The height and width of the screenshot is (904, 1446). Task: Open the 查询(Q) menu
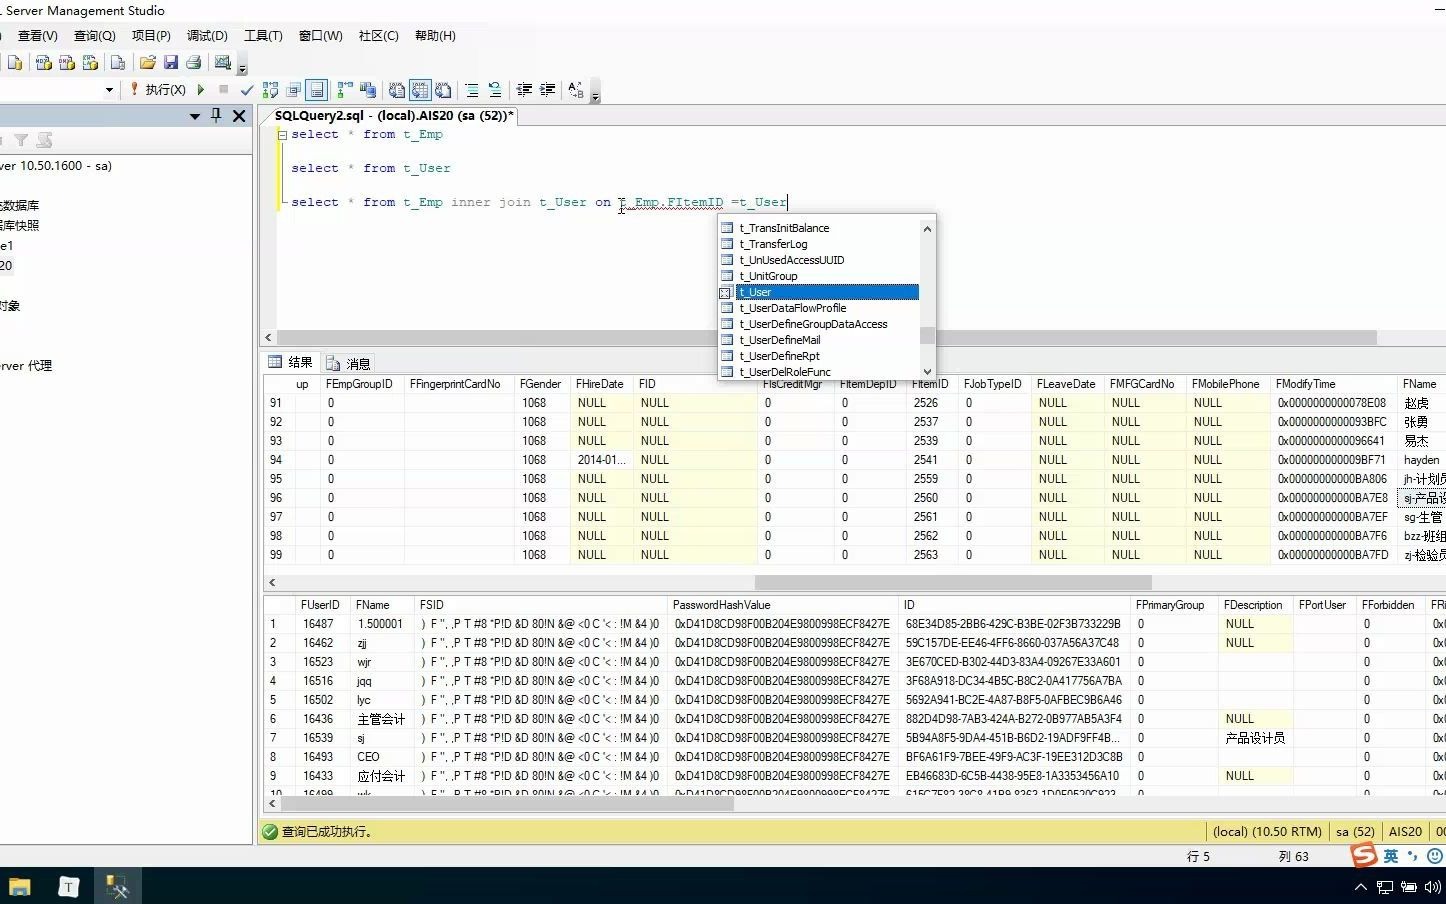tap(95, 35)
